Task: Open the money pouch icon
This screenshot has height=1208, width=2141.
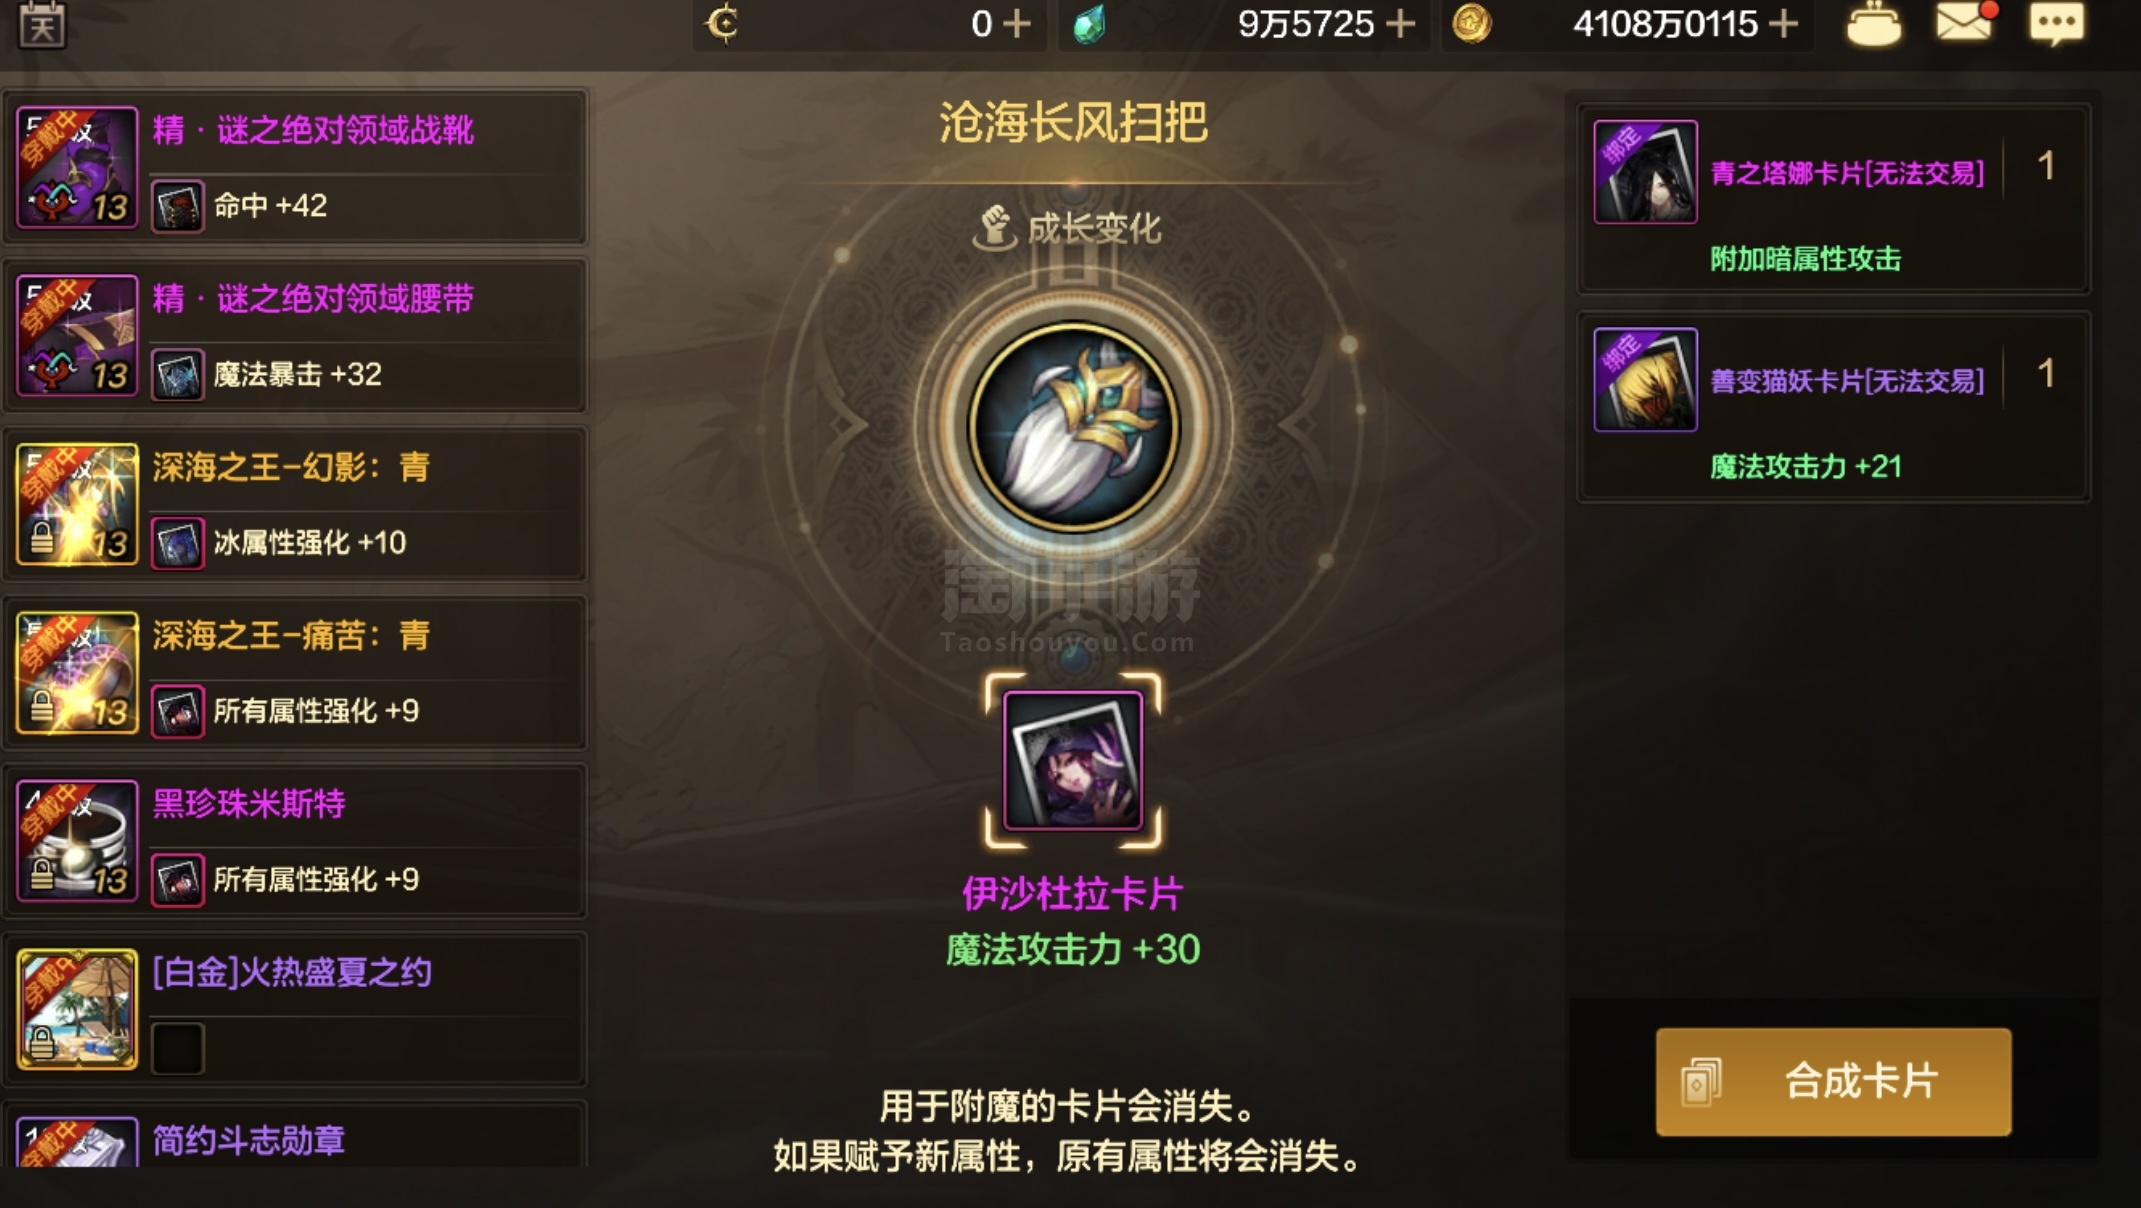Action: 1873,24
